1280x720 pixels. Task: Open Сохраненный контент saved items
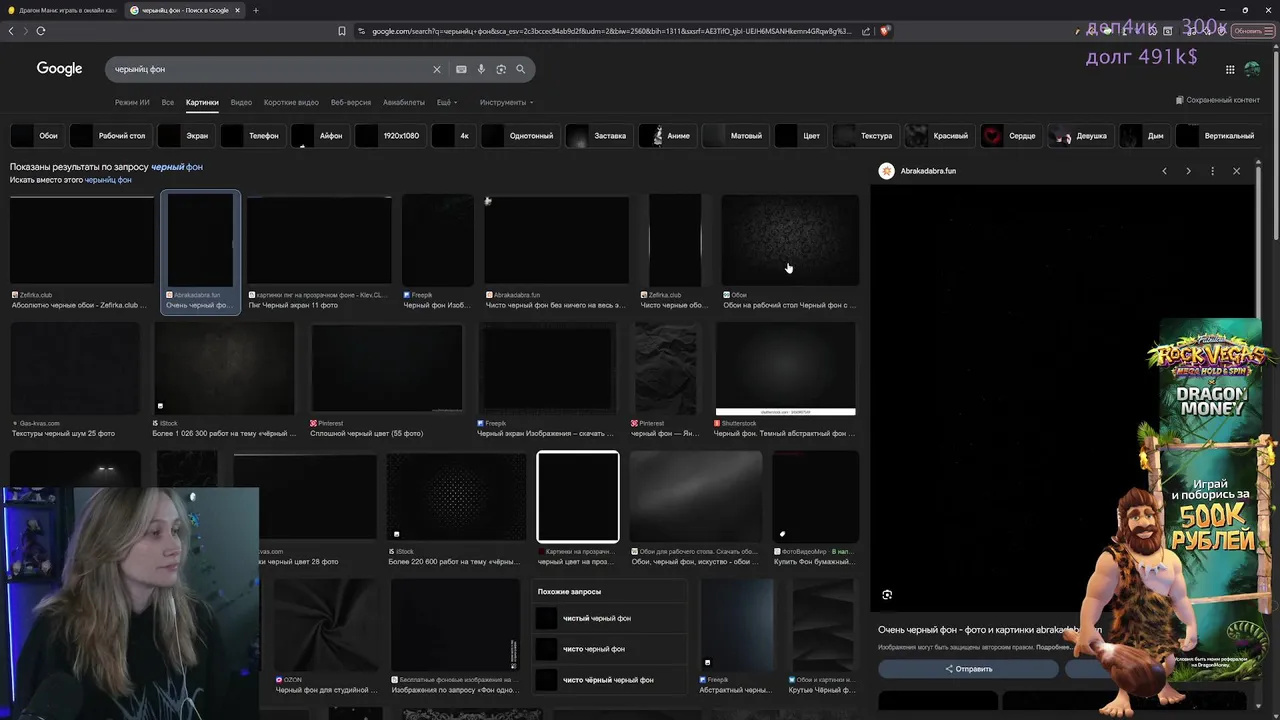pos(1217,100)
